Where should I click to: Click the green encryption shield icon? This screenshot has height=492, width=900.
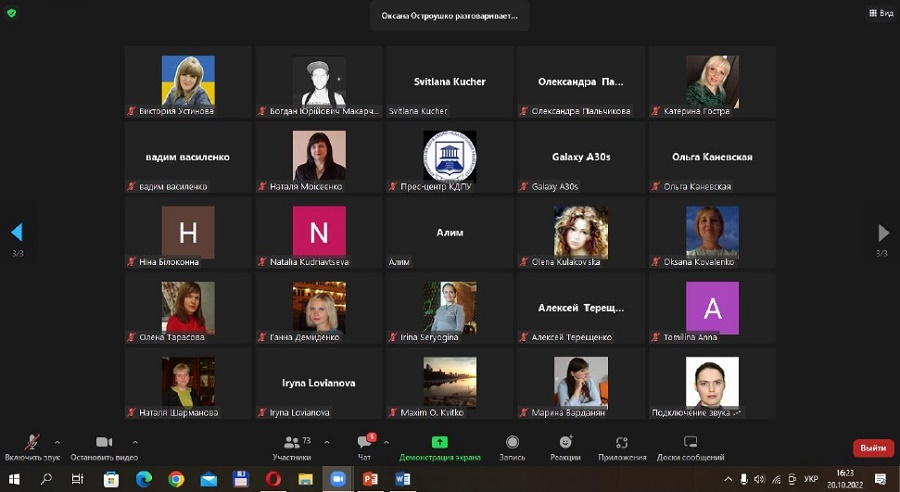[12, 13]
